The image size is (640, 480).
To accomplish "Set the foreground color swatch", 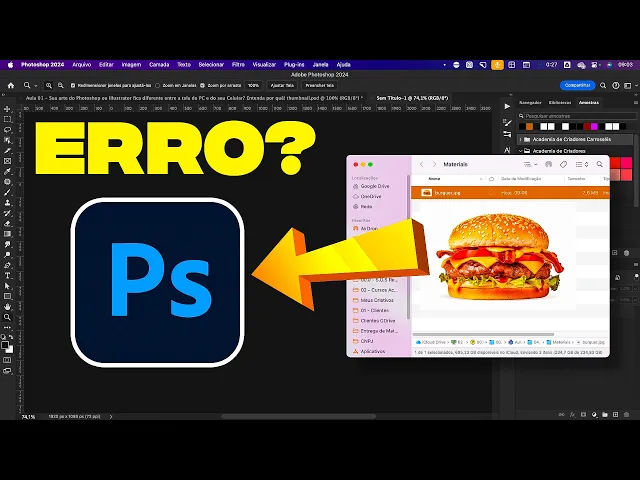I will 4,345.
